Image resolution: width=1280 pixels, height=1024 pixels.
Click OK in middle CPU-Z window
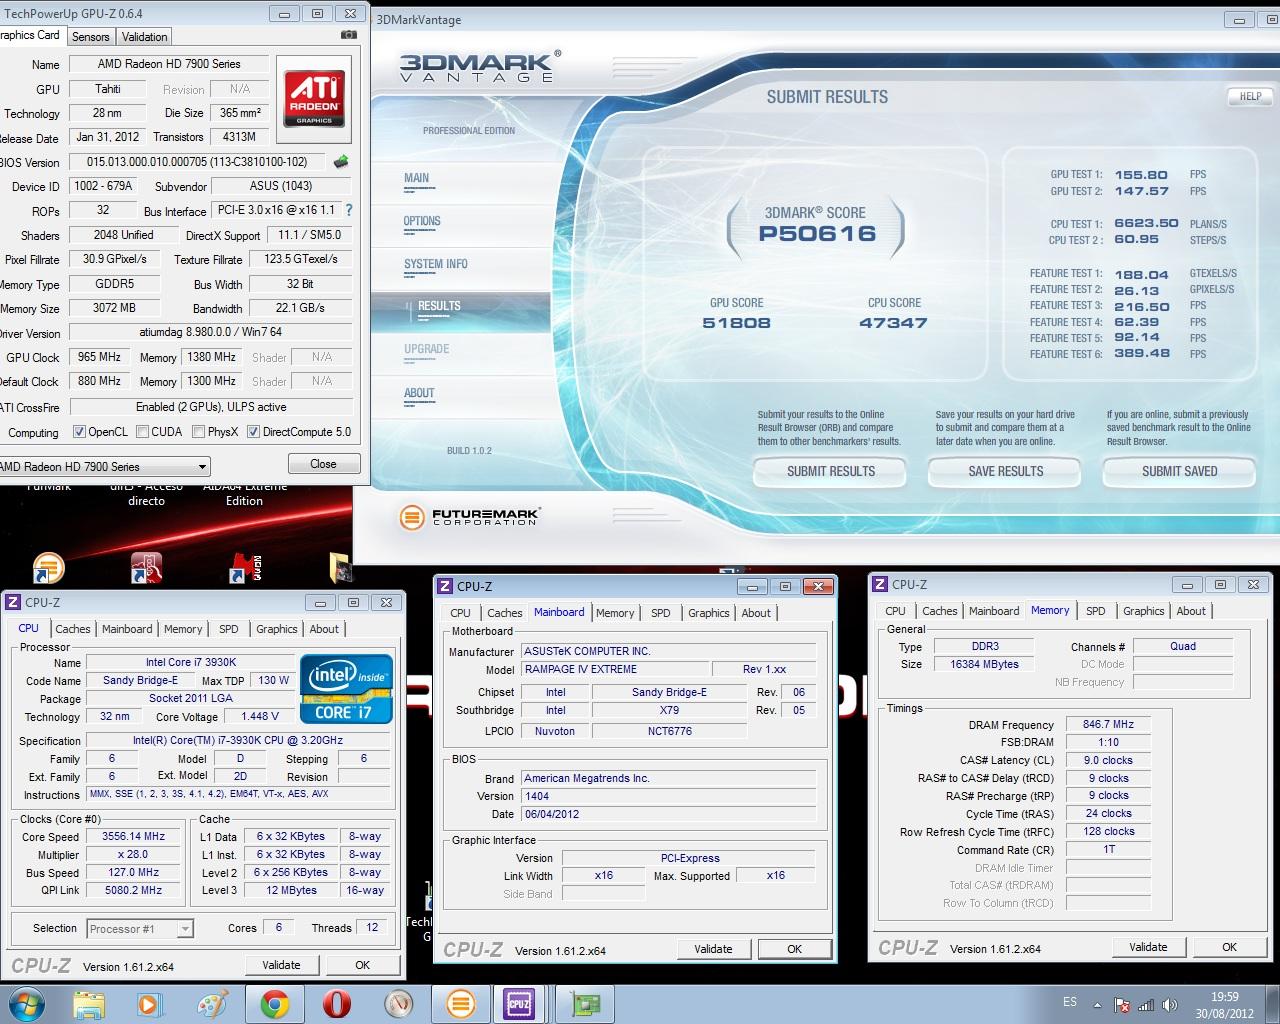point(794,949)
